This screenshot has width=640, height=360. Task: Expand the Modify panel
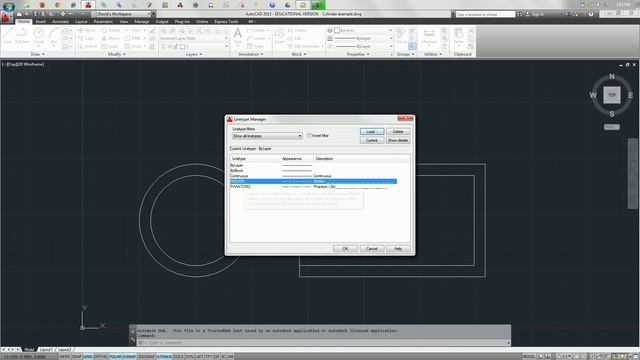click(x=117, y=54)
